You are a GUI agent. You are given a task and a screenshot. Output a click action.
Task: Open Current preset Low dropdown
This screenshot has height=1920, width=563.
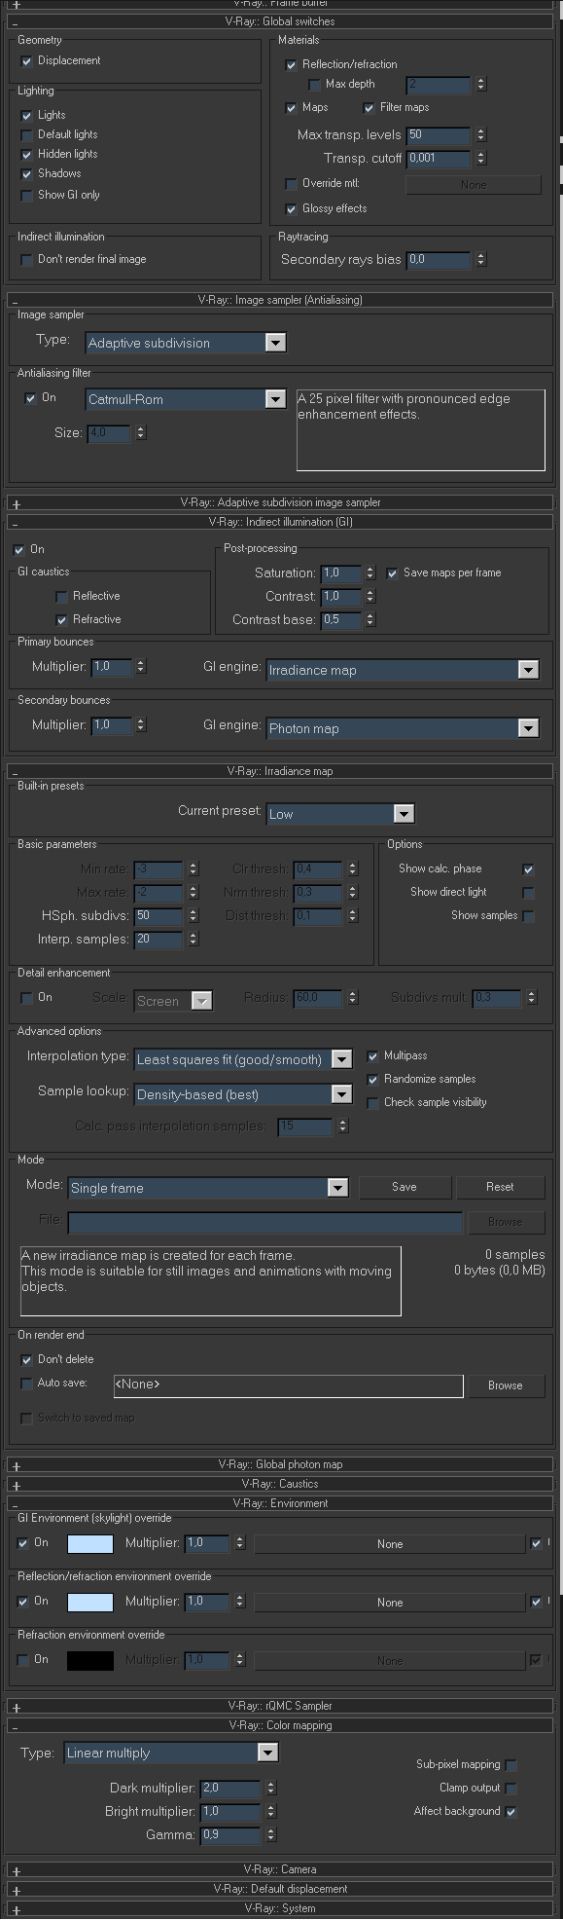340,814
